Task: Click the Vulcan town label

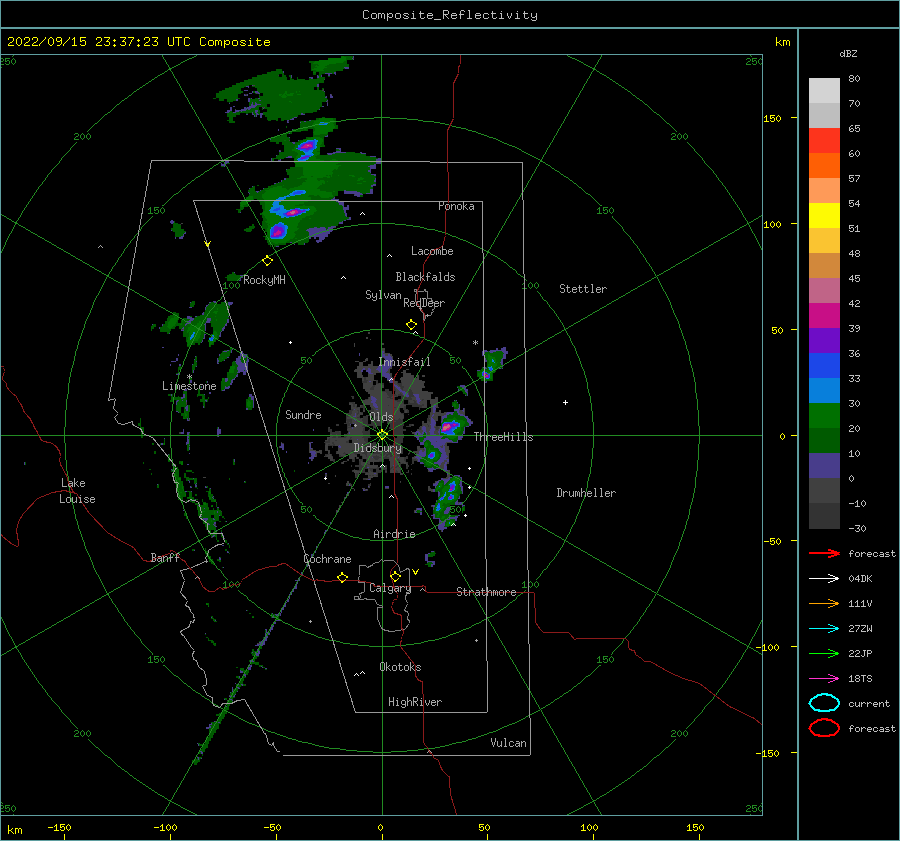Action: tap(509, 743)
